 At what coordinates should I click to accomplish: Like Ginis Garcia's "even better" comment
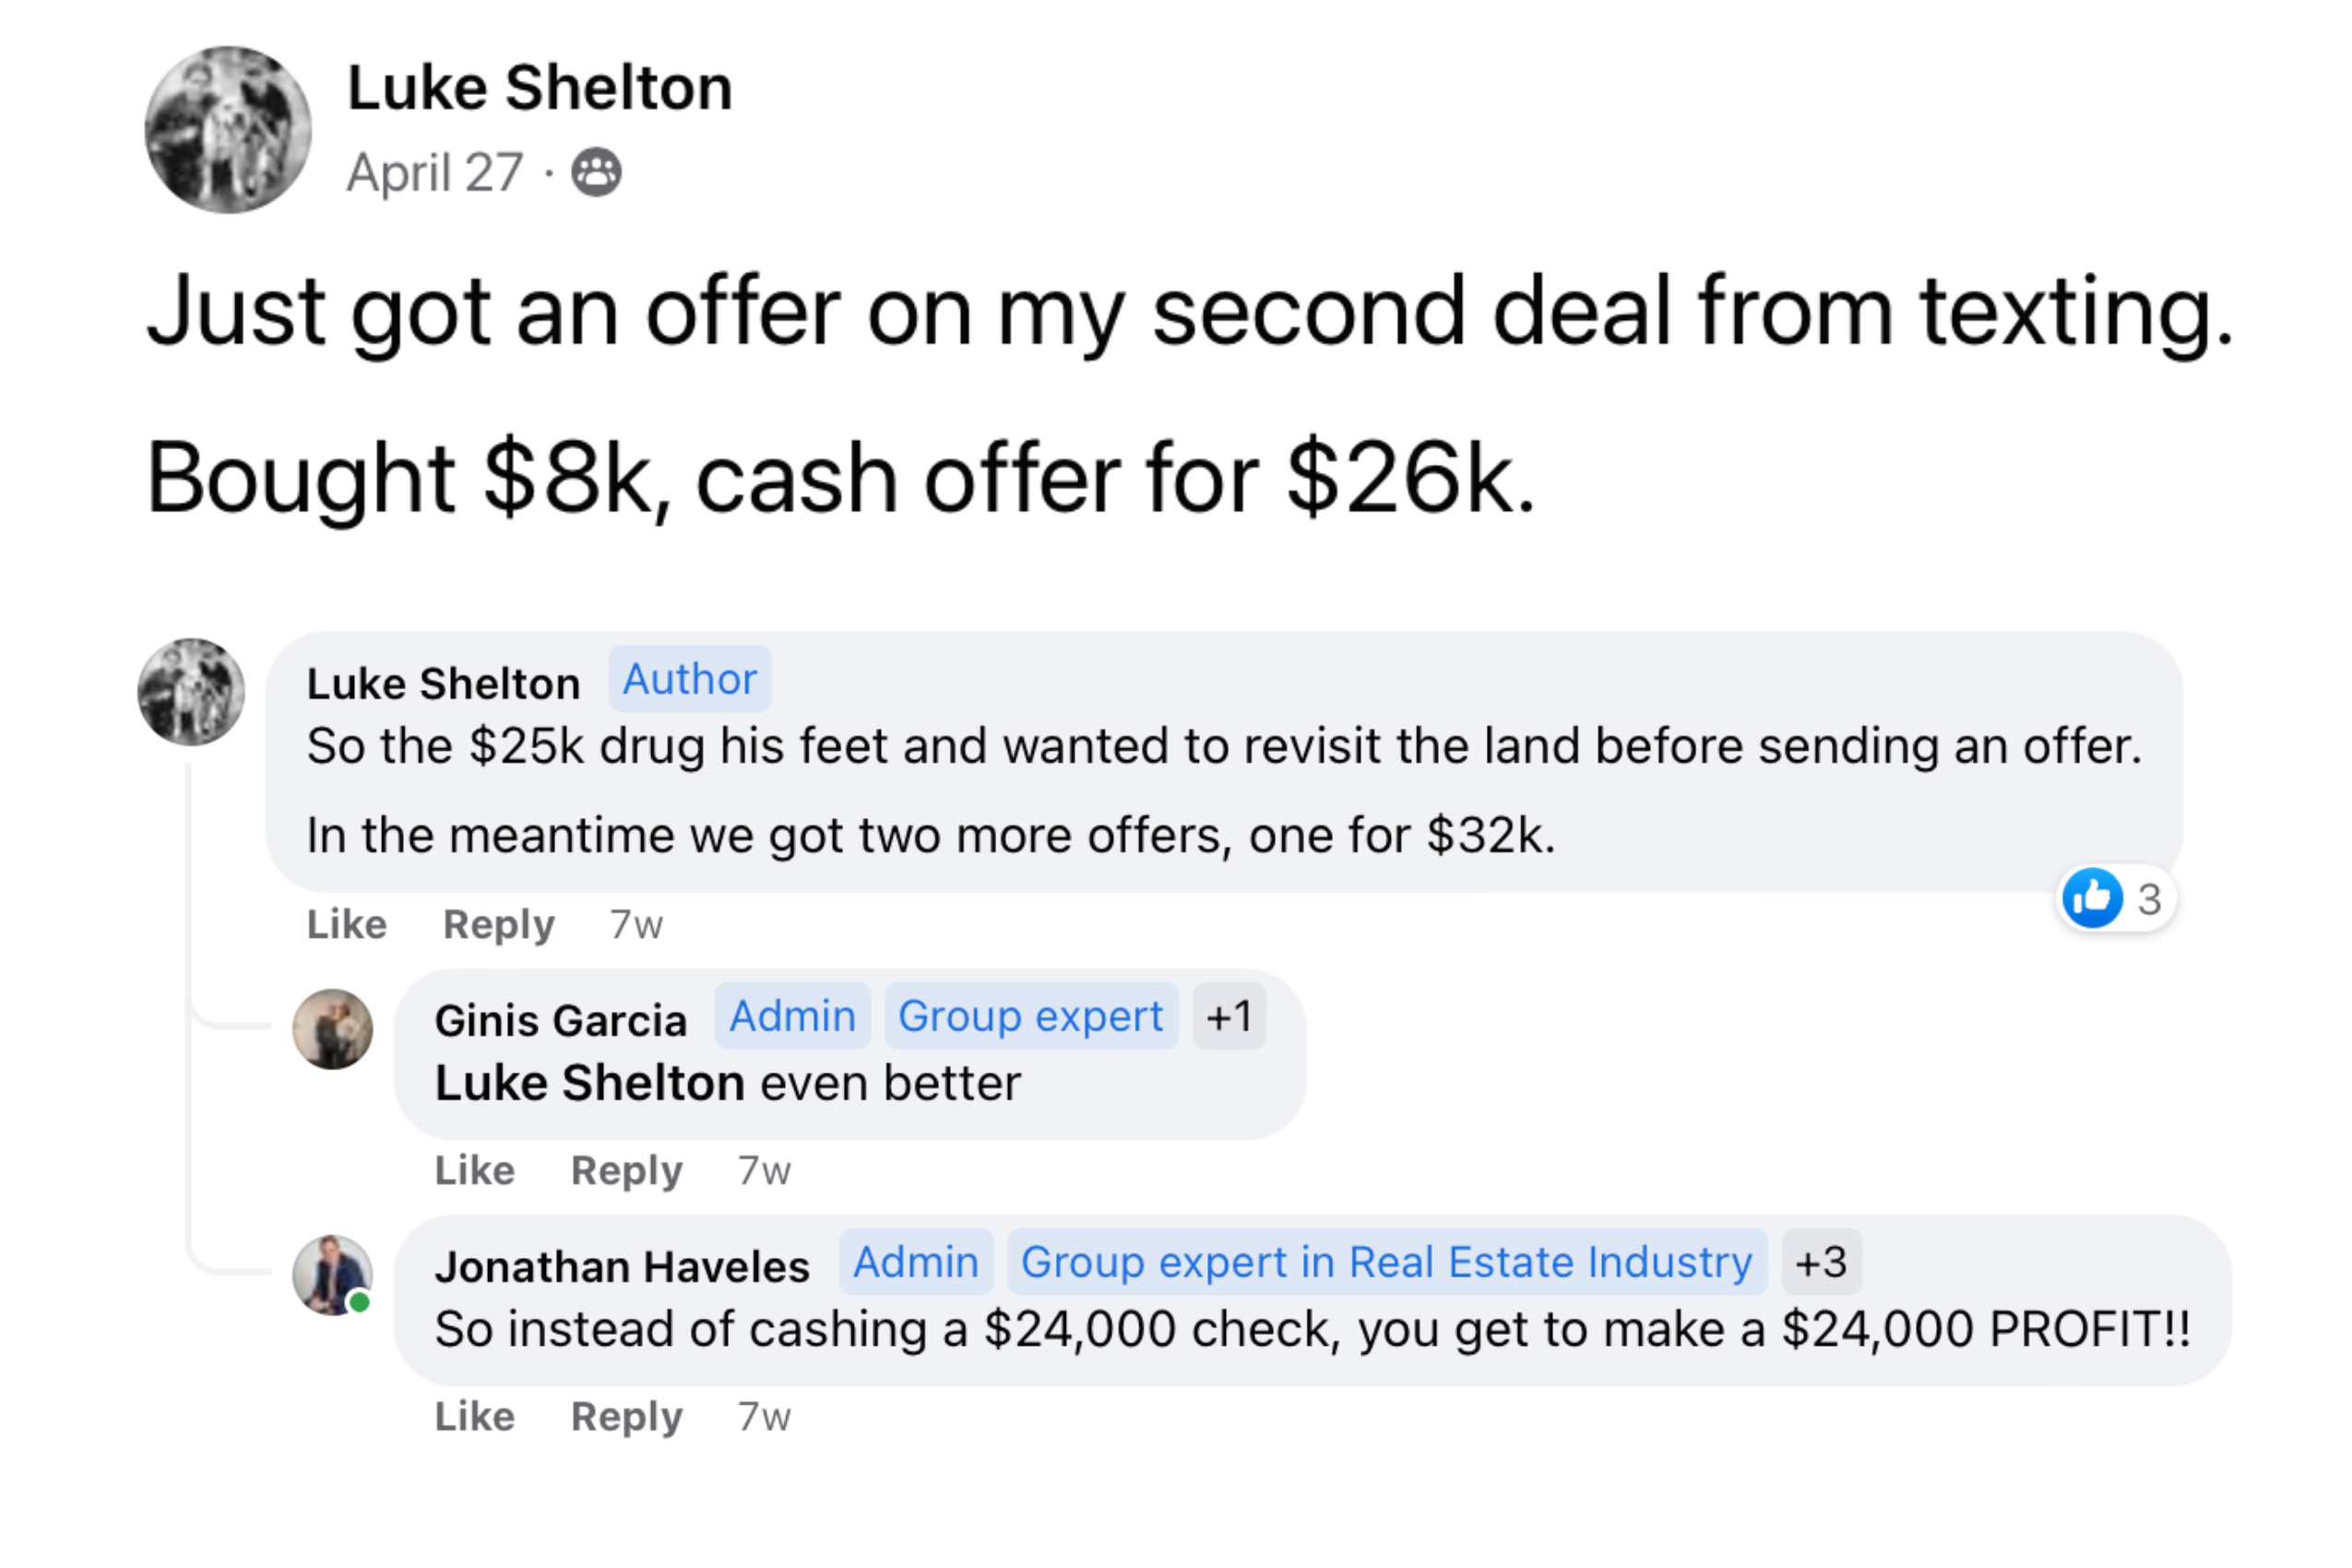click(x=474, y=1171)
